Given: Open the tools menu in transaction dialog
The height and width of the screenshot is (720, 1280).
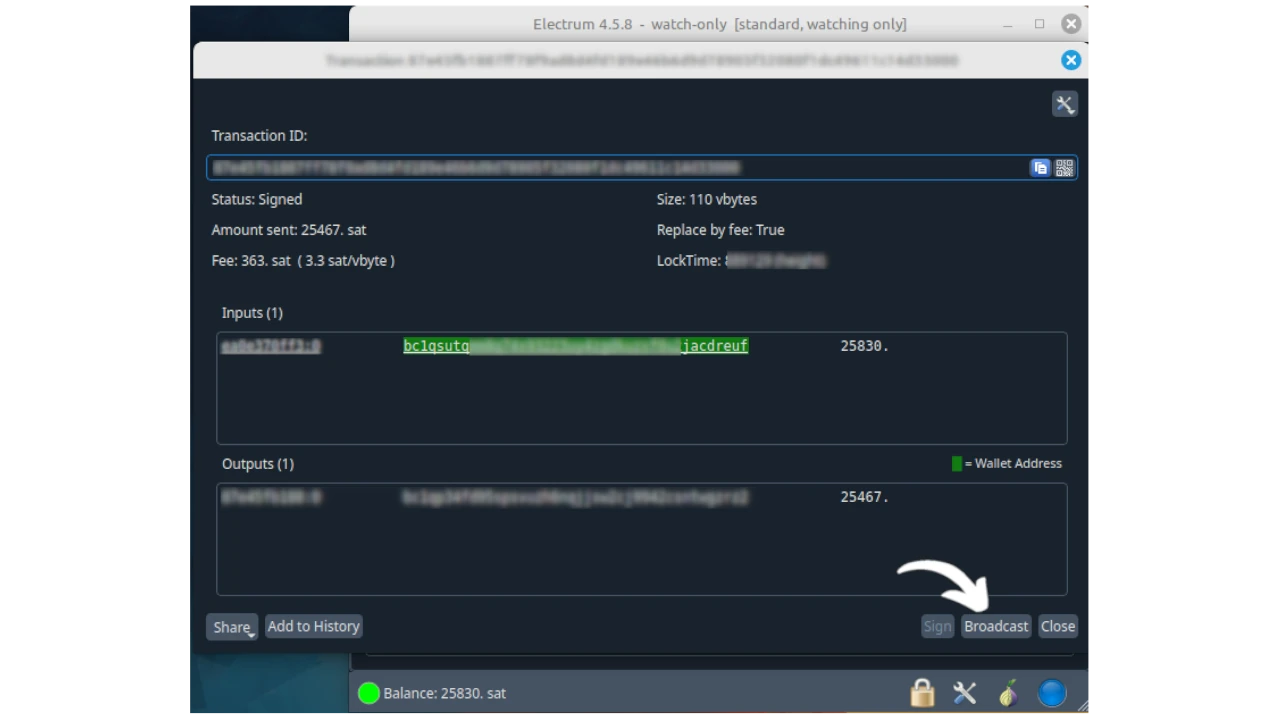Looking at the screenshot, I should tap(1064, 104).
